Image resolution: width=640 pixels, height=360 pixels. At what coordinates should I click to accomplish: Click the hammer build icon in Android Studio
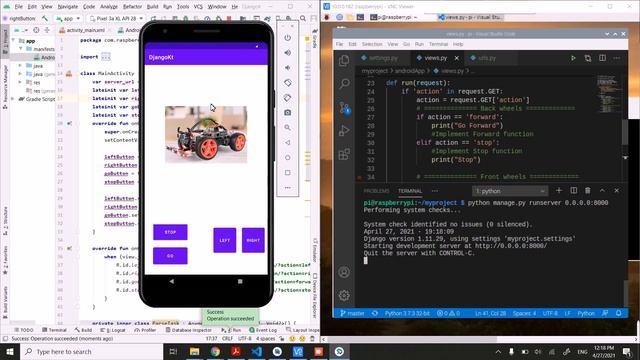point(44,18)
